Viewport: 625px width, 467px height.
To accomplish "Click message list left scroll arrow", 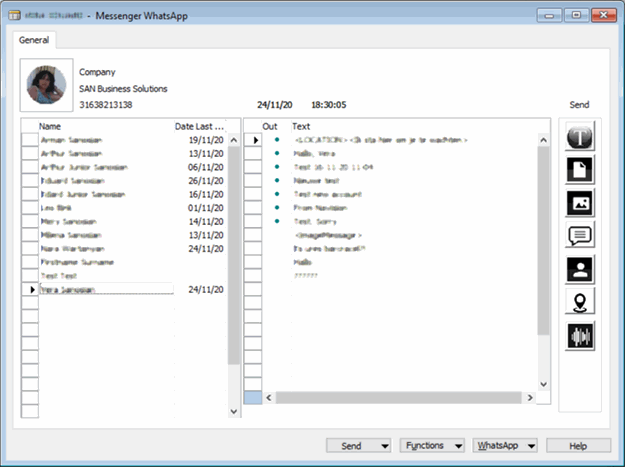I will click(269, 398).
